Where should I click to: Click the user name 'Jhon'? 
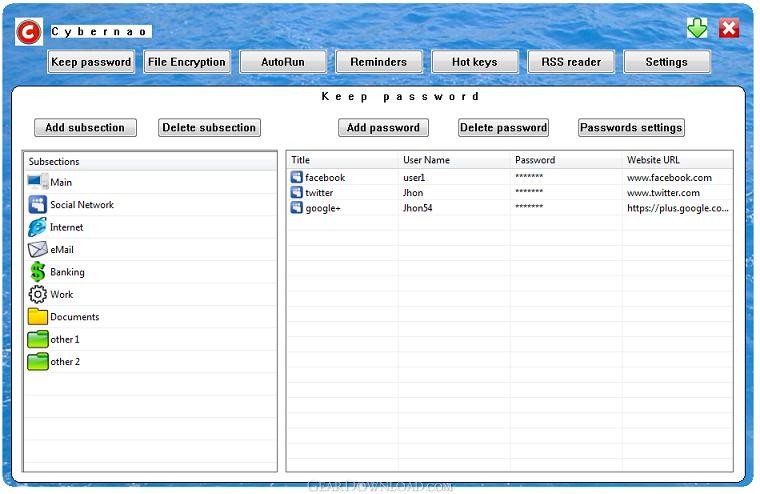413,192
